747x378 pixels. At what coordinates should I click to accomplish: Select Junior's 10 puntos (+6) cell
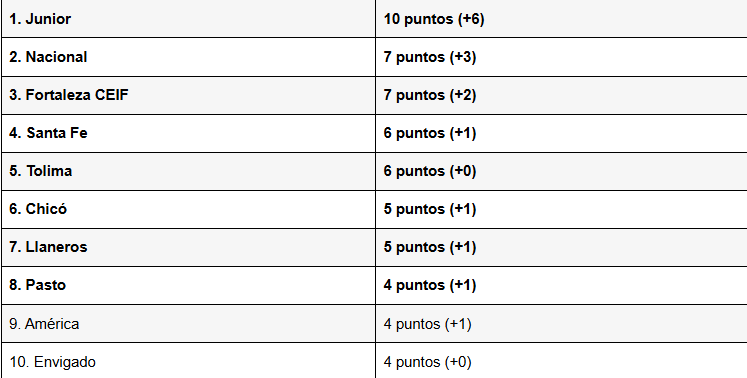(562, 19)
